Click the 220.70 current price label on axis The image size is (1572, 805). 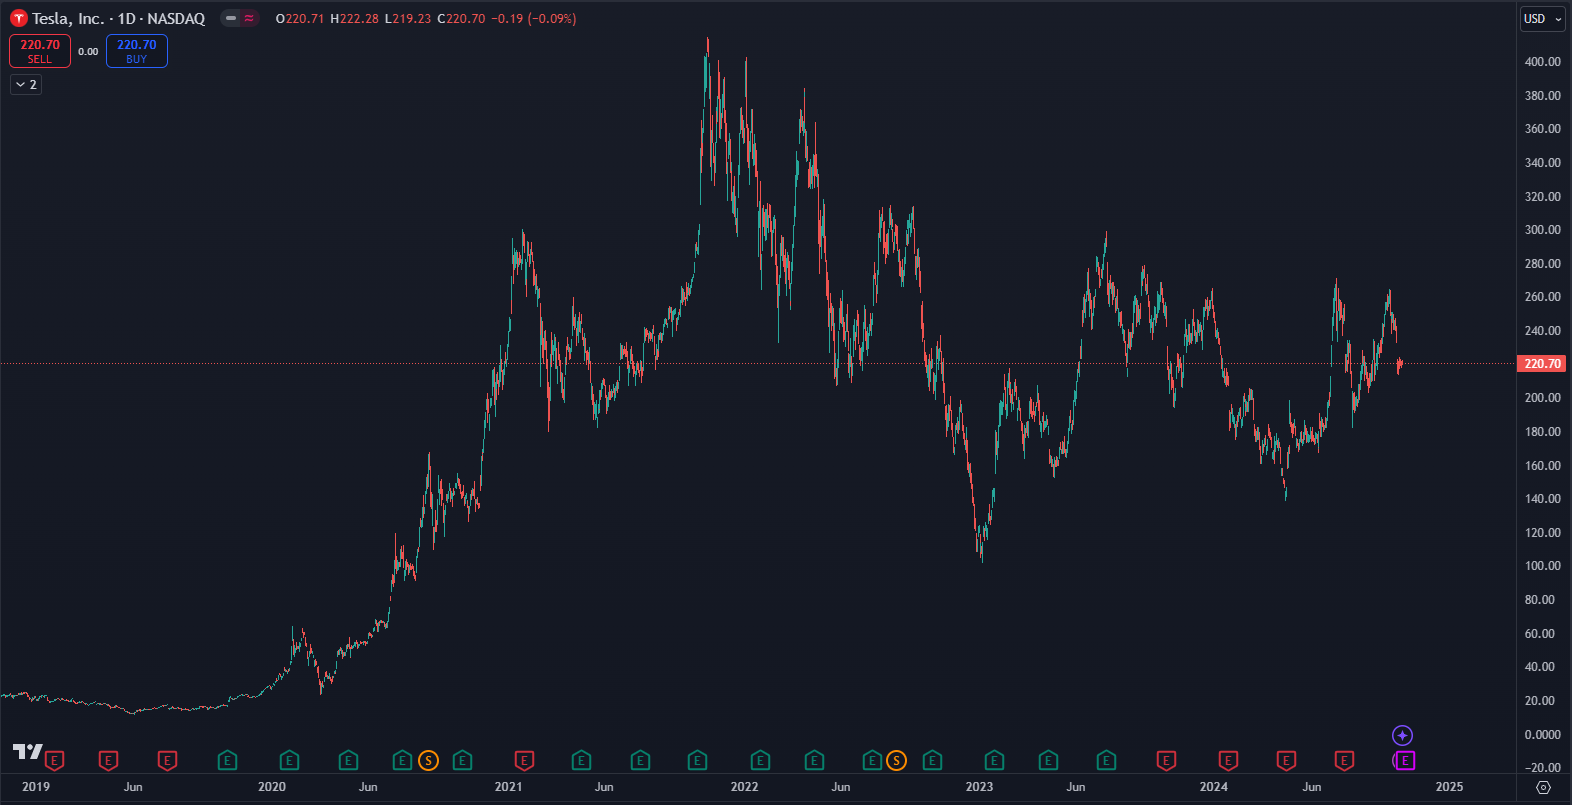coord(1541,364)
